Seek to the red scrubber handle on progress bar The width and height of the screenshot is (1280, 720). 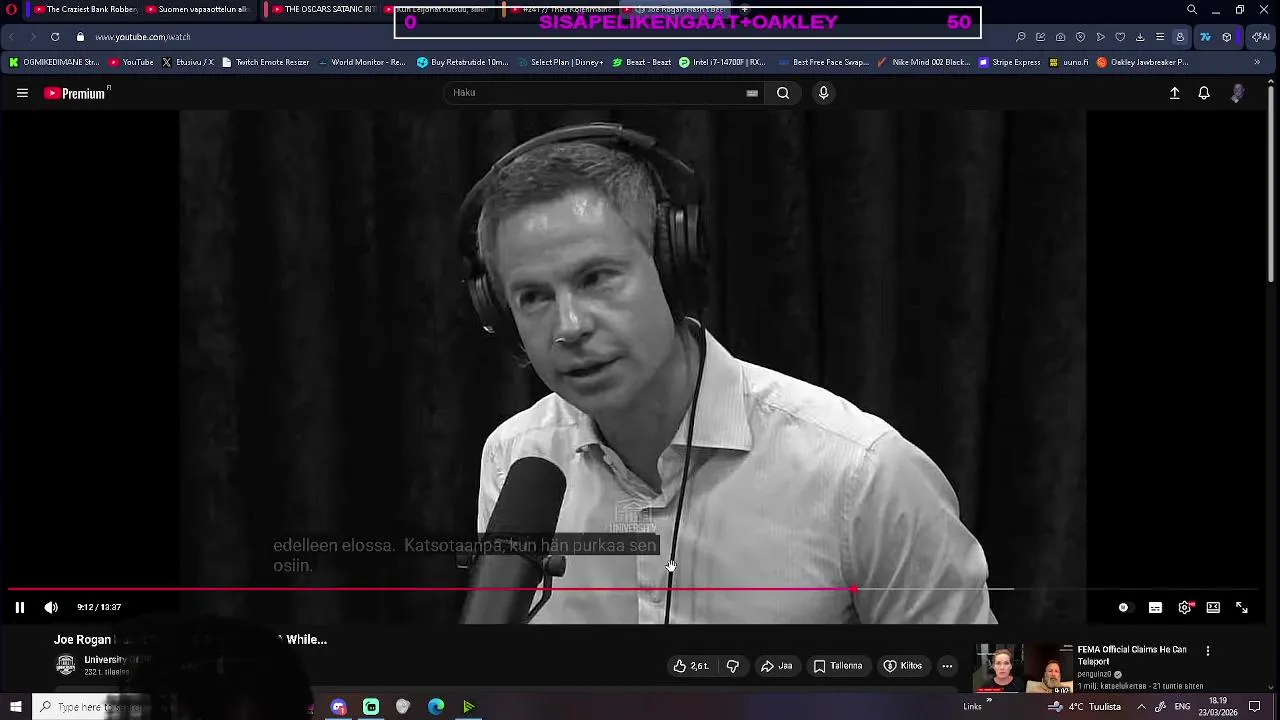[853, 589]
